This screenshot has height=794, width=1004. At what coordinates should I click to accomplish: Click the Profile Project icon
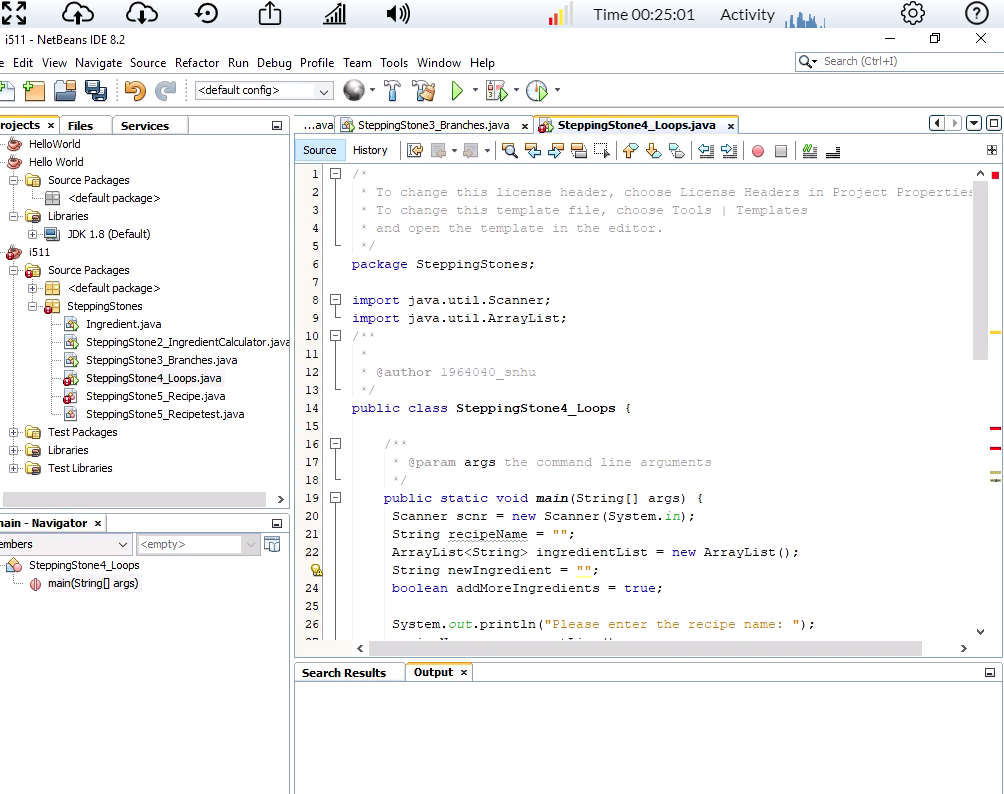pos(537,91)
